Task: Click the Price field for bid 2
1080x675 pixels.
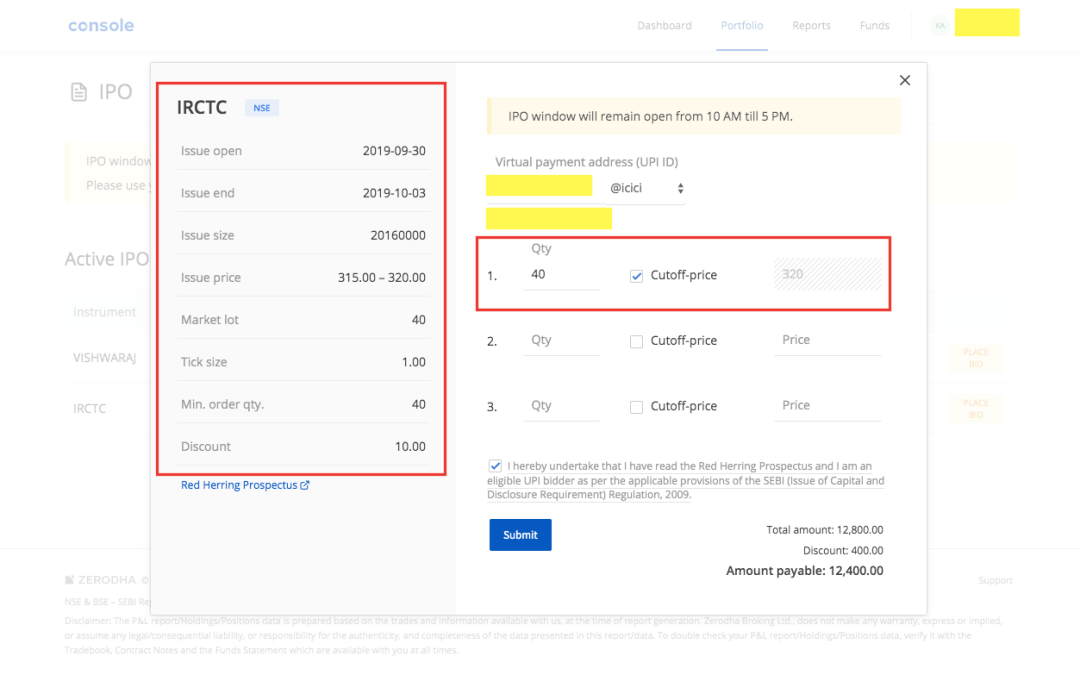Action: 827,340
